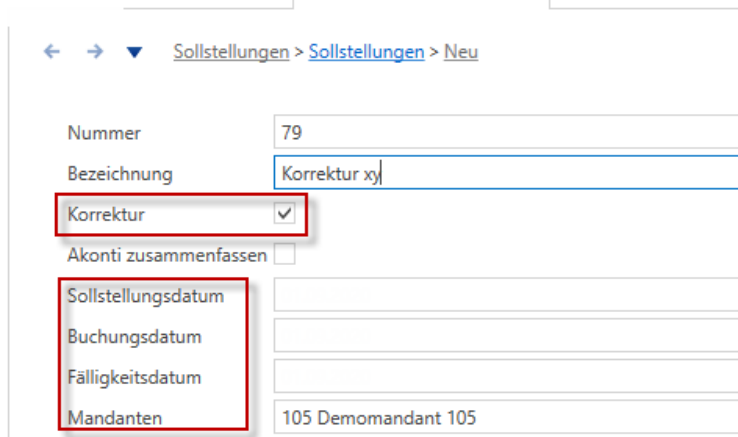Click the Sollstellungsdatum label

[x=145, y=296]
